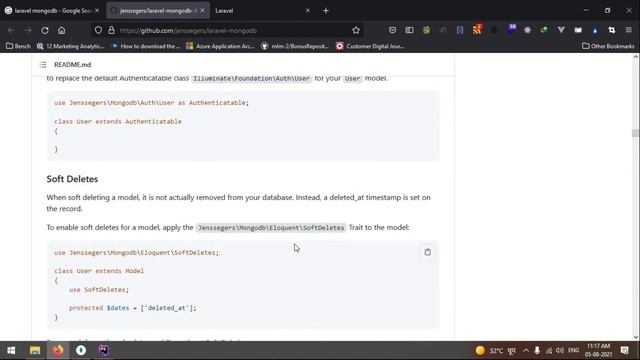Image resolution: width=640 pixels, height=360 pixels.
Task: Open the 12 Marketing Analytic bookmark
Action: coord(71,46)
